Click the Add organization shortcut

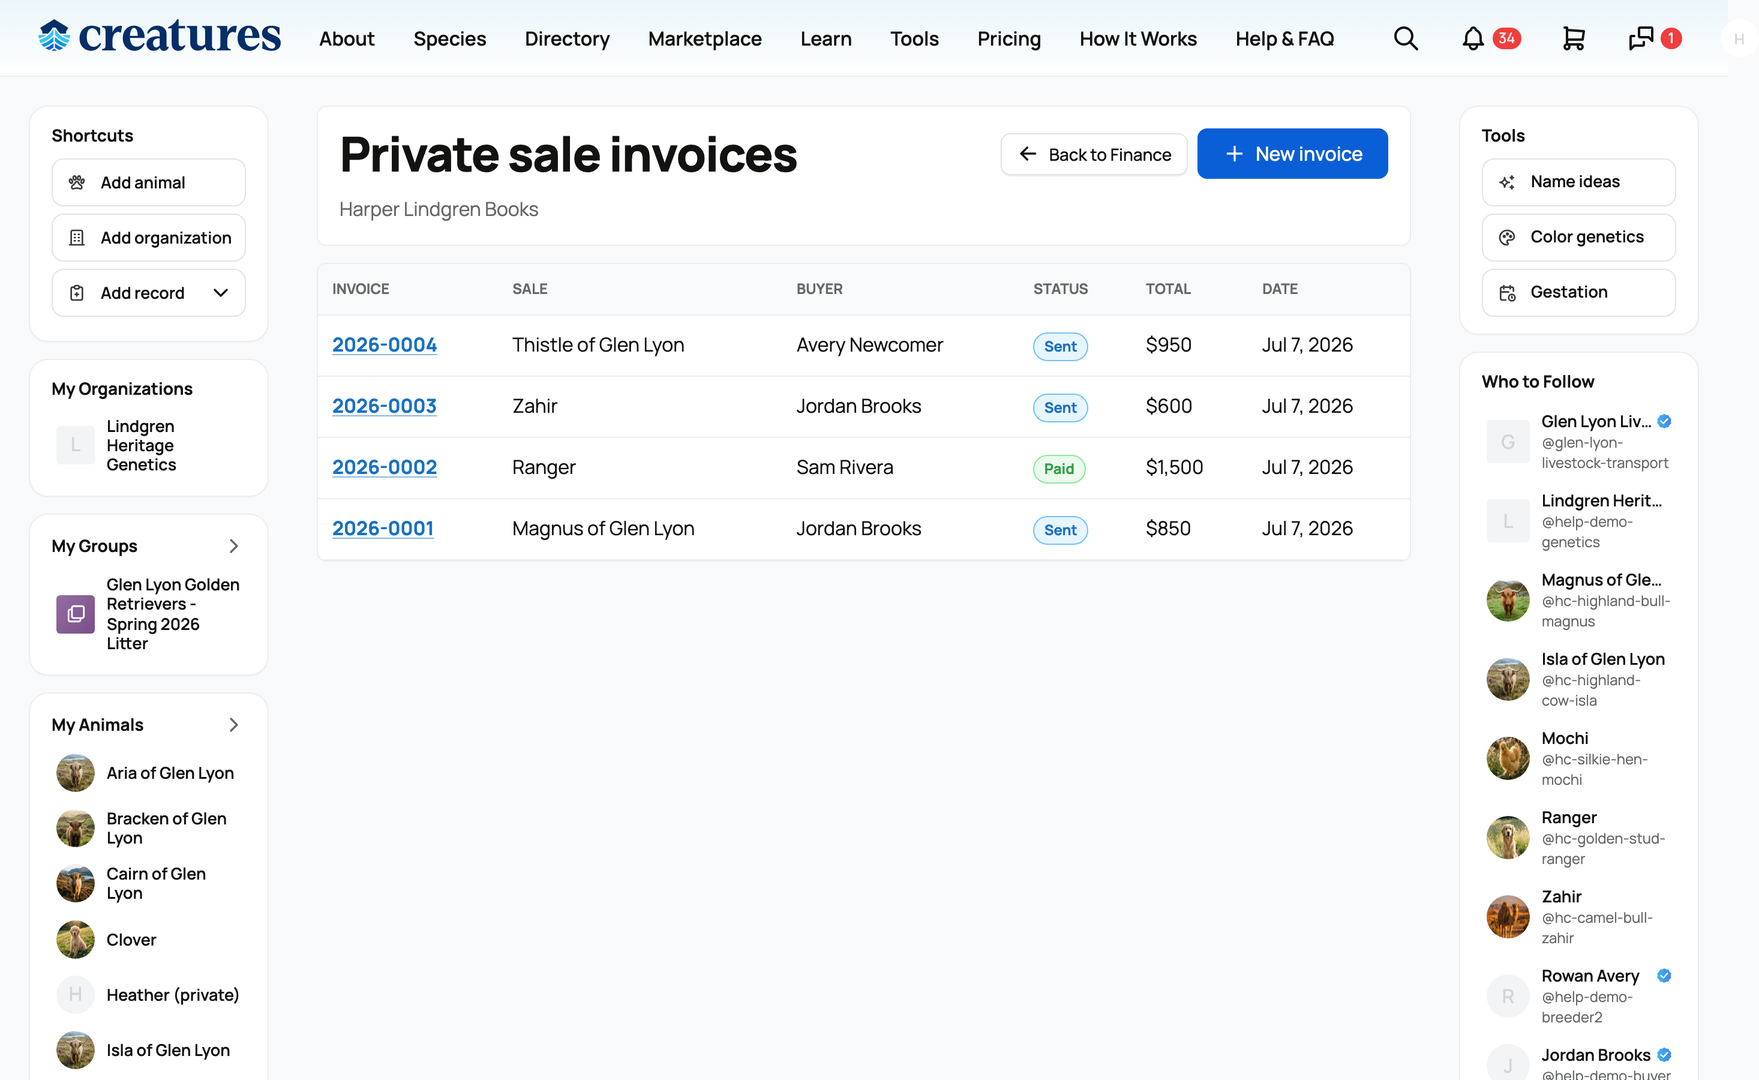click(148, 237)
